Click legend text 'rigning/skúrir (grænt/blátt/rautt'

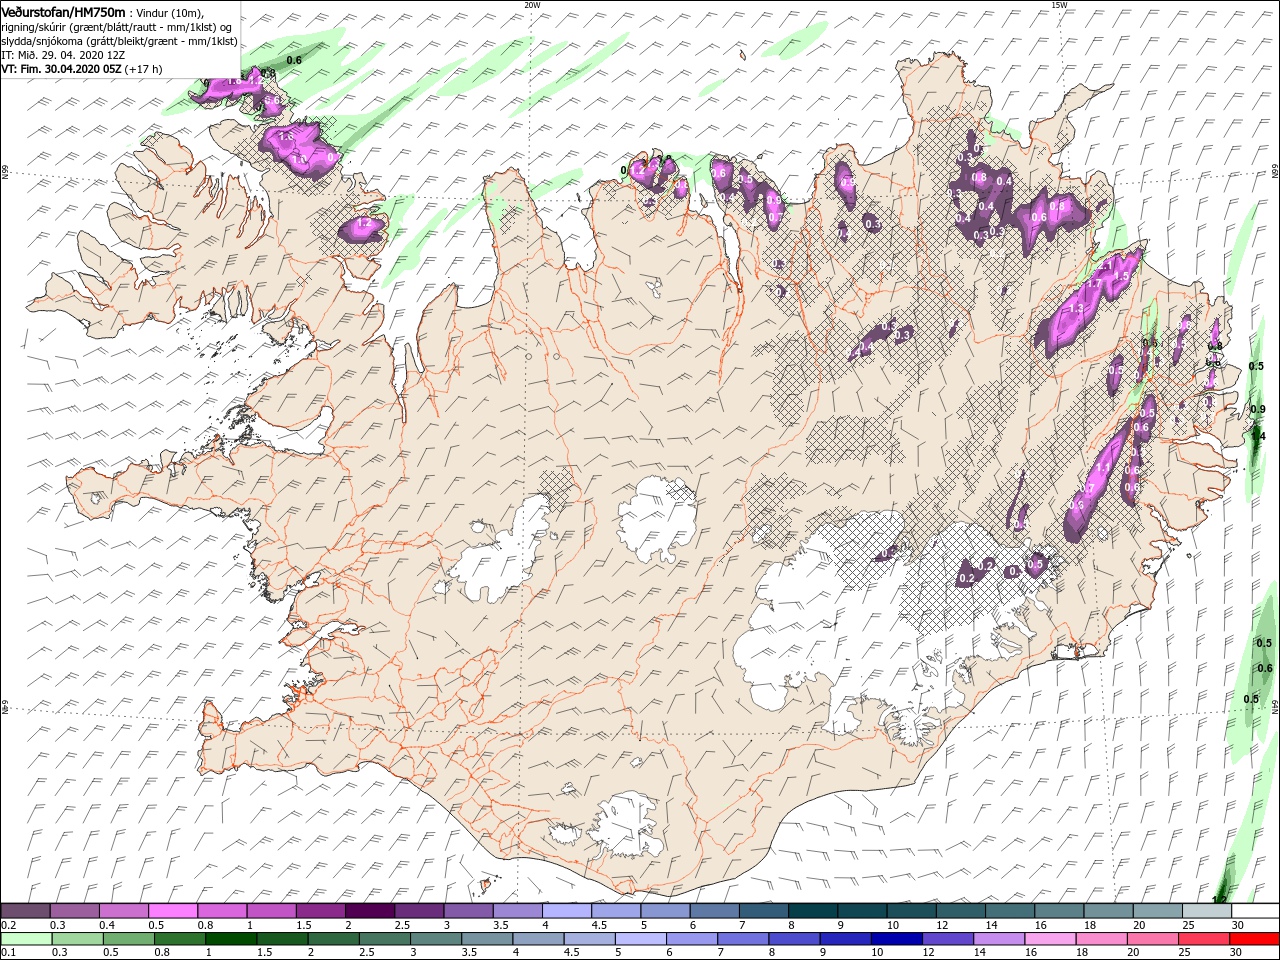click(87, 27)
